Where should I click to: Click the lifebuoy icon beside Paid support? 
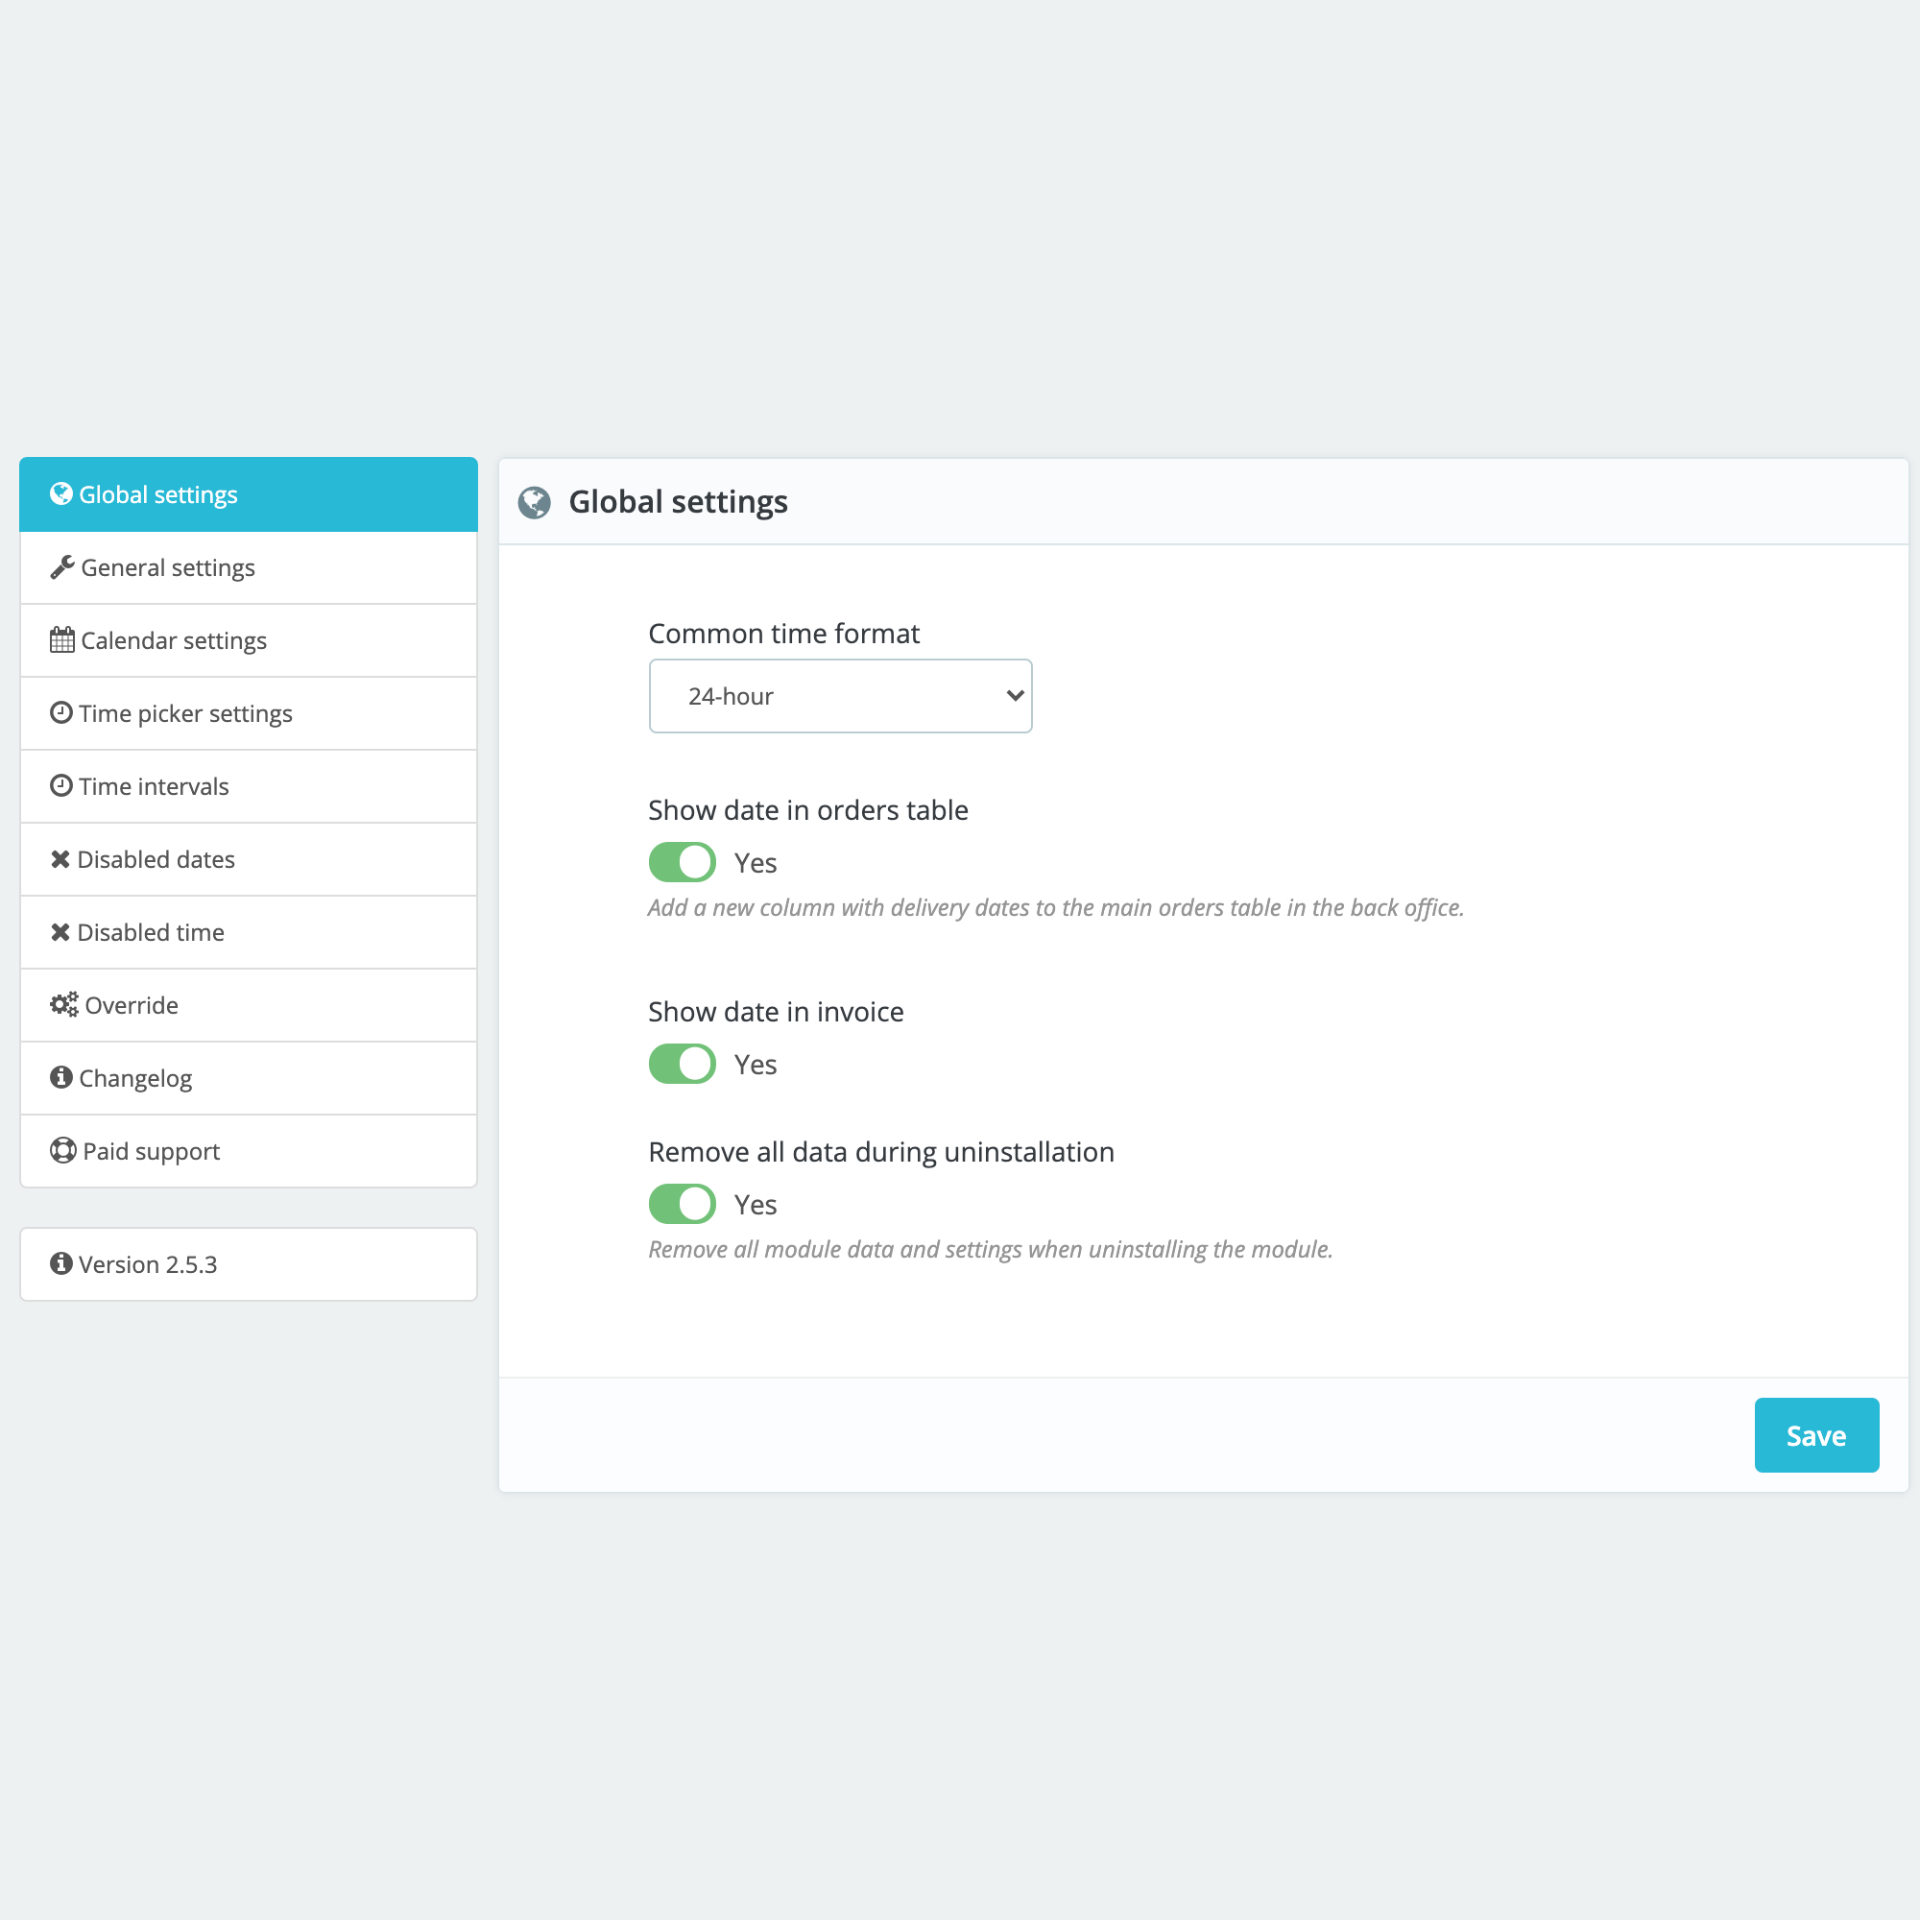pos(63,1150)
